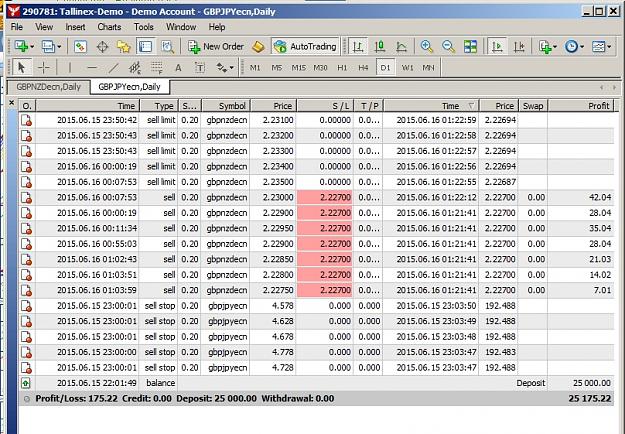Draw a horizontal line tool
Screen dimensions: 625x434
pyautogui.click(x=92, y=68)
